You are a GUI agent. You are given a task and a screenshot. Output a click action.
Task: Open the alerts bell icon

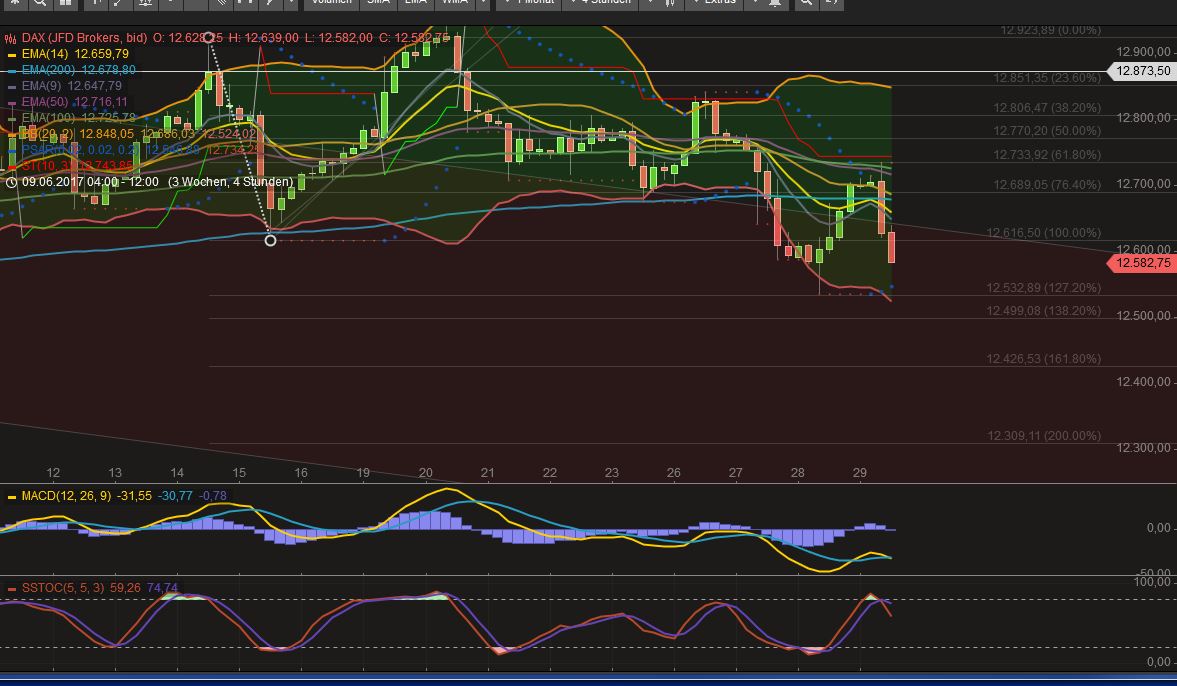coord(777,4)
